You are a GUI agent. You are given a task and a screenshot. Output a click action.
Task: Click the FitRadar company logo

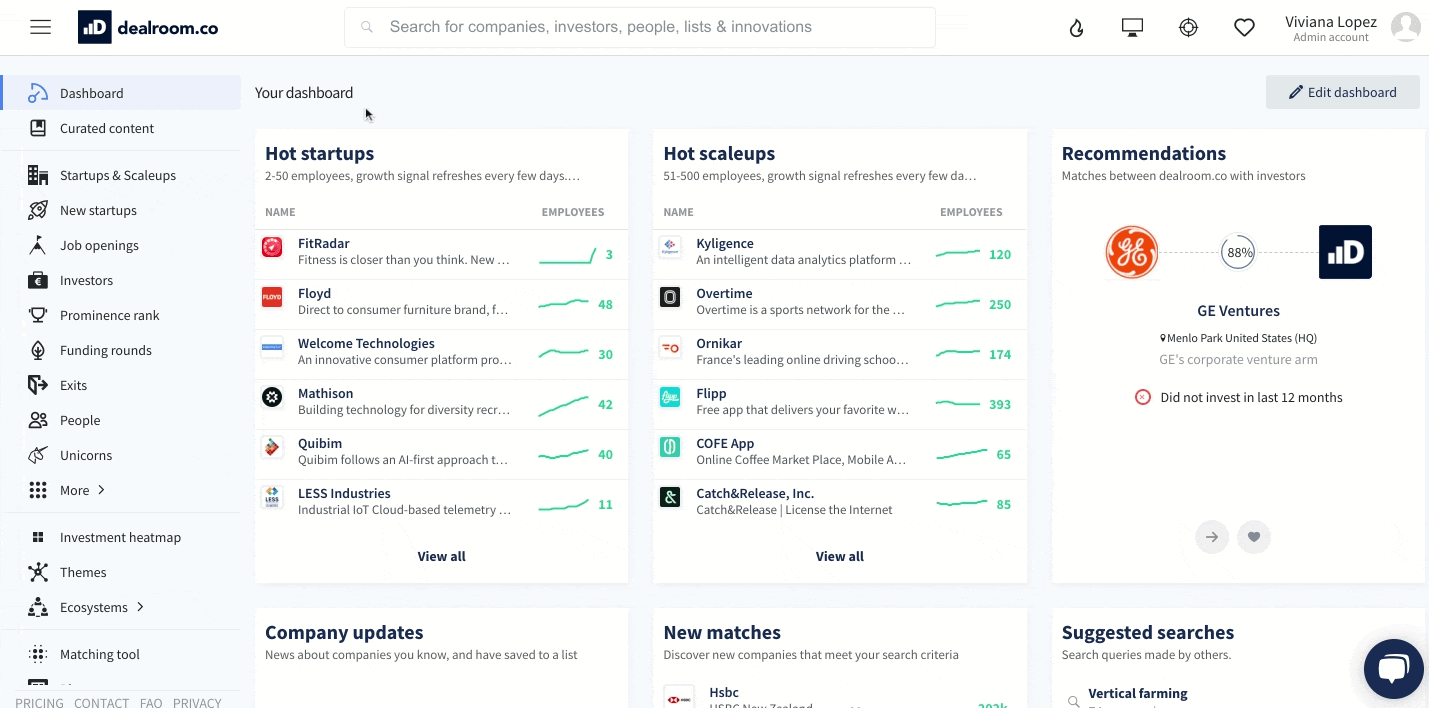tap(272, 247)
